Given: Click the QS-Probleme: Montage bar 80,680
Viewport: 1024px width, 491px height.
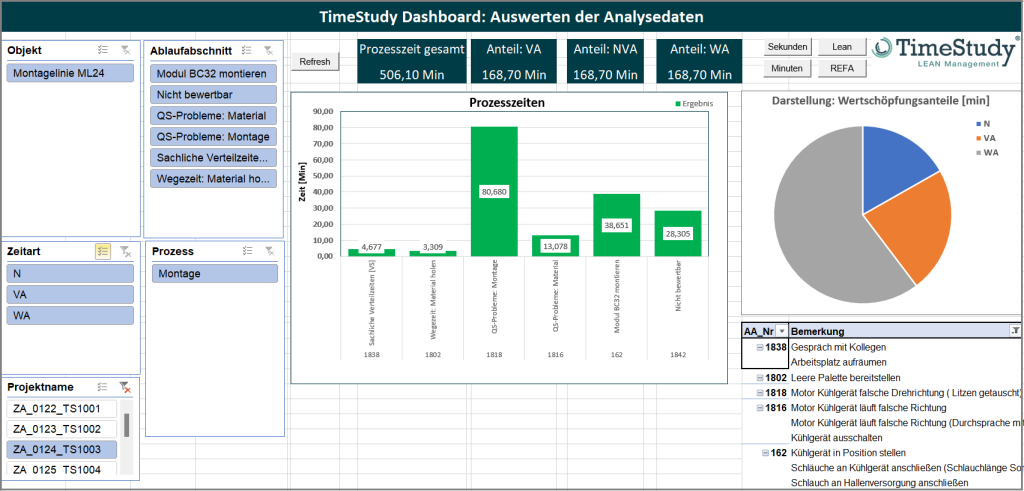Looking at the screenshot, I should point(494,191).
